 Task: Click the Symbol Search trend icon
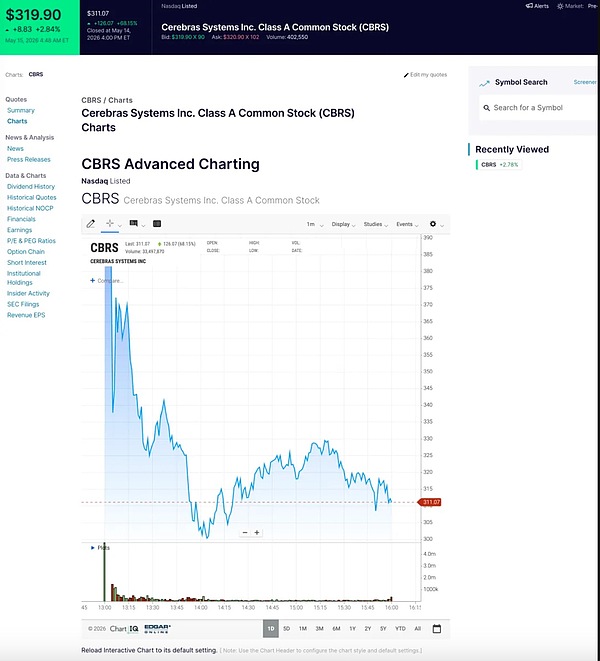(484, 83)
